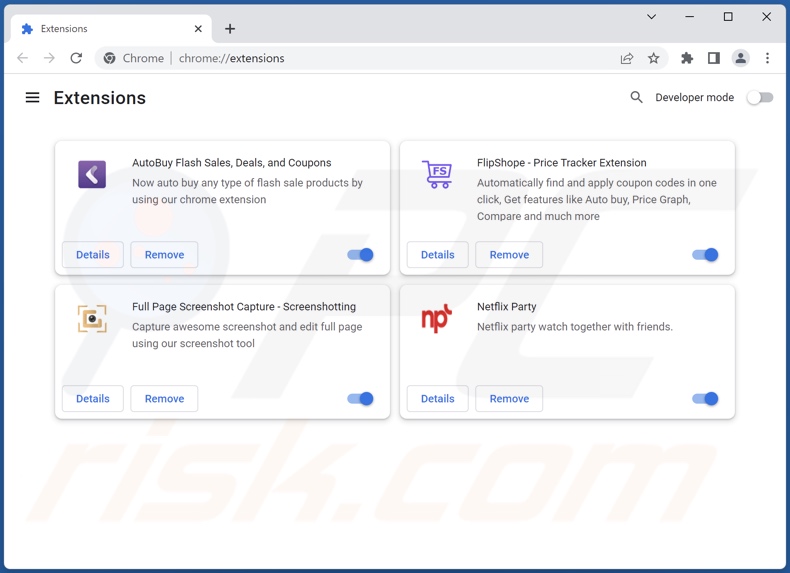
Task: Click the FlipShope shopping cart icon
Action: pos(437,174)
